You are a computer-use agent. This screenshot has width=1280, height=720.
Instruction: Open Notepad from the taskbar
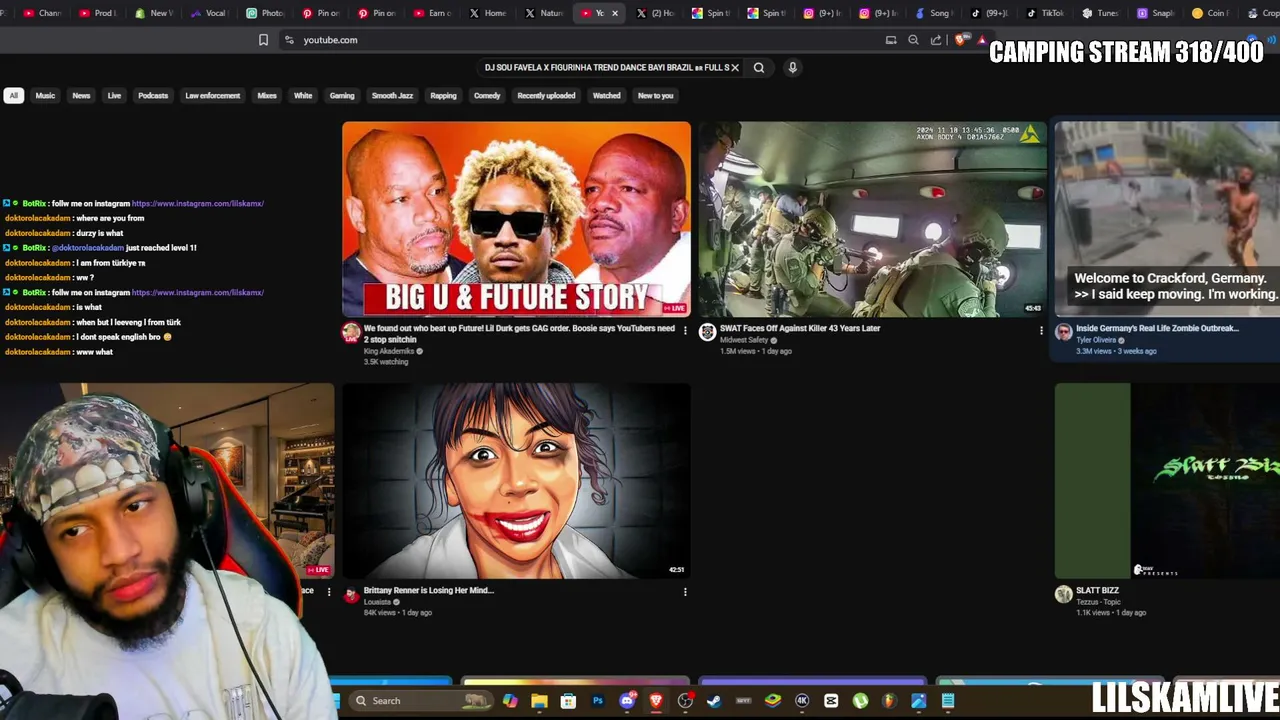pyautogui.click(x=948, y=701)
